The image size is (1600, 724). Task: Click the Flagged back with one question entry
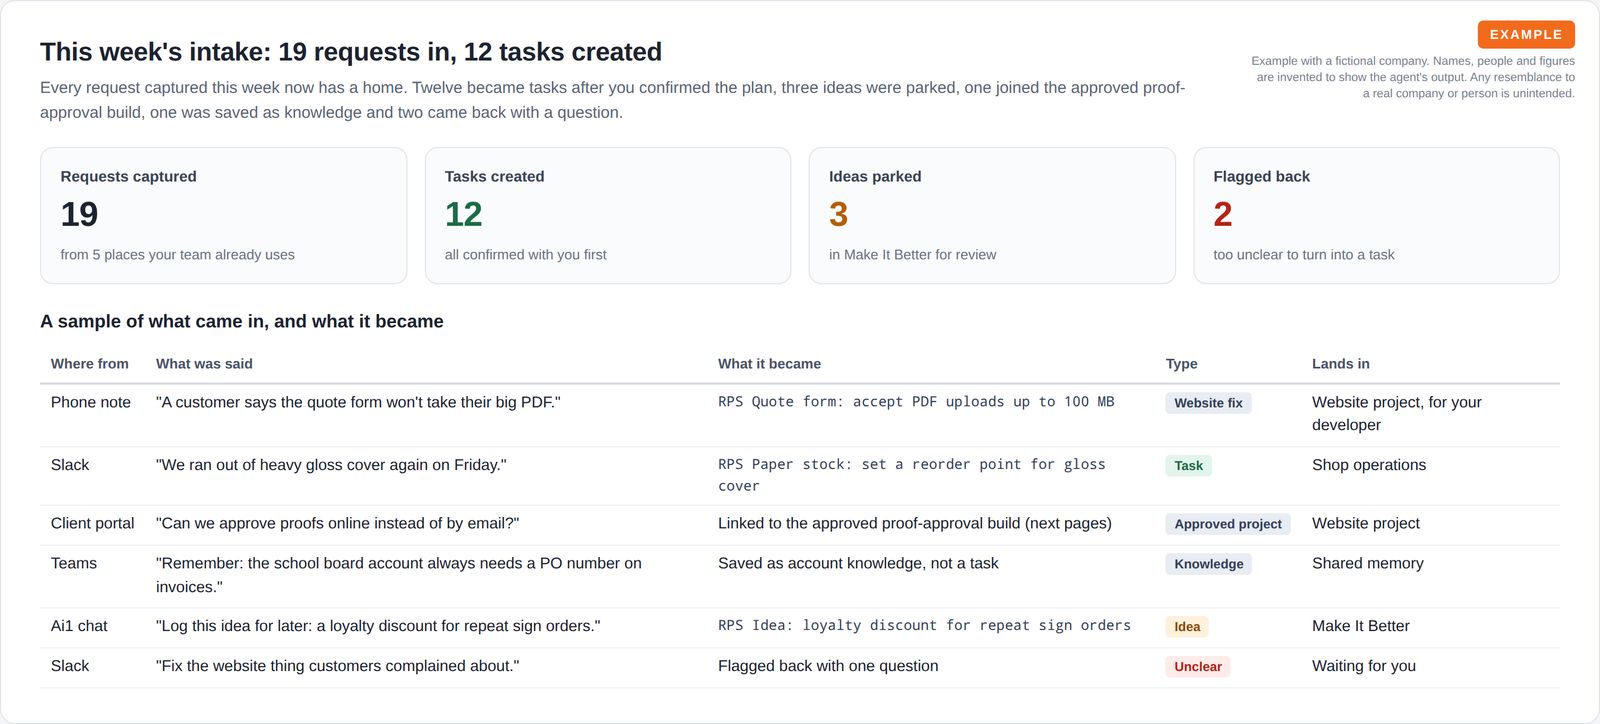click(828, 666)
